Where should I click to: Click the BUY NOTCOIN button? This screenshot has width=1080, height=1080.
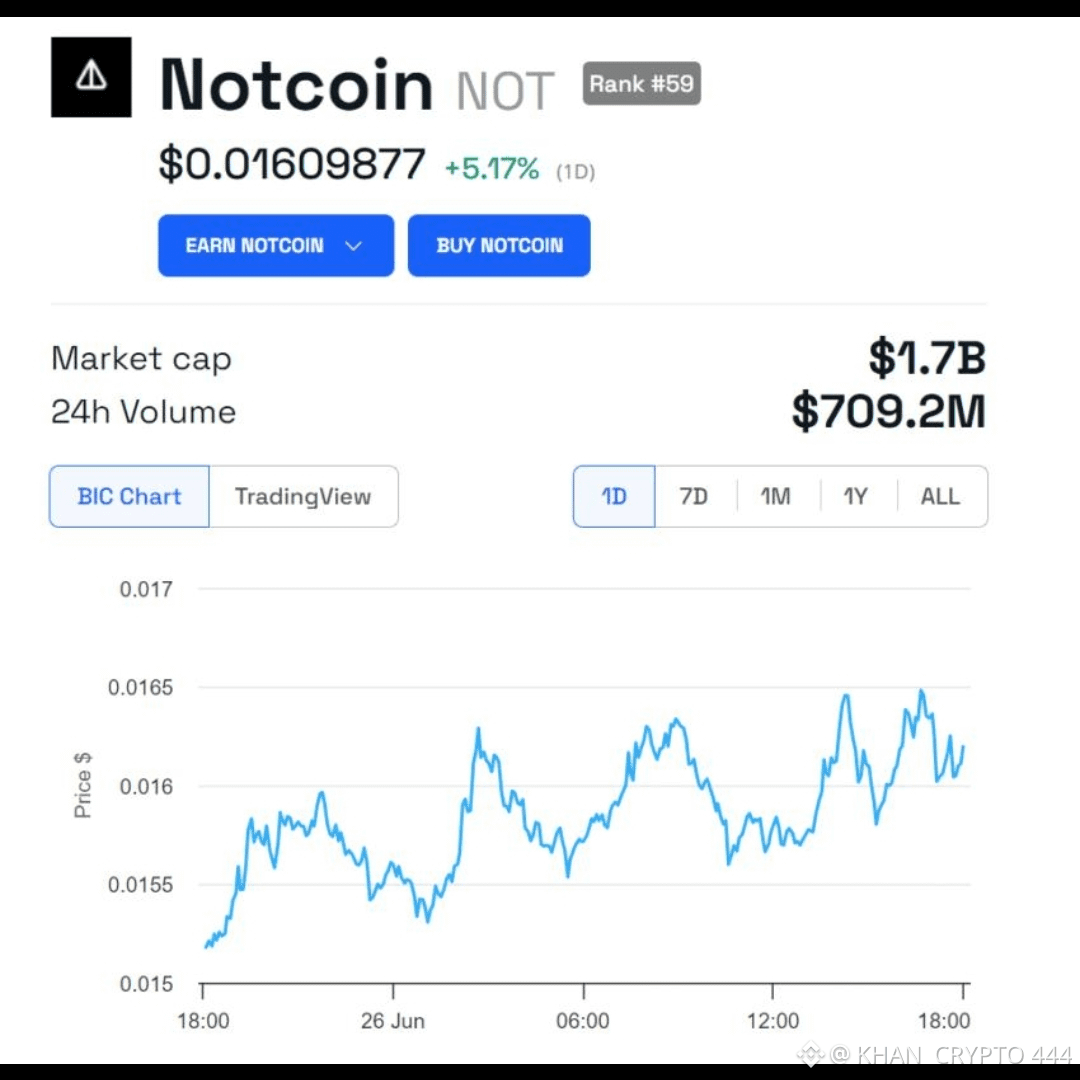pyautogui.click(x=499, y=246)
